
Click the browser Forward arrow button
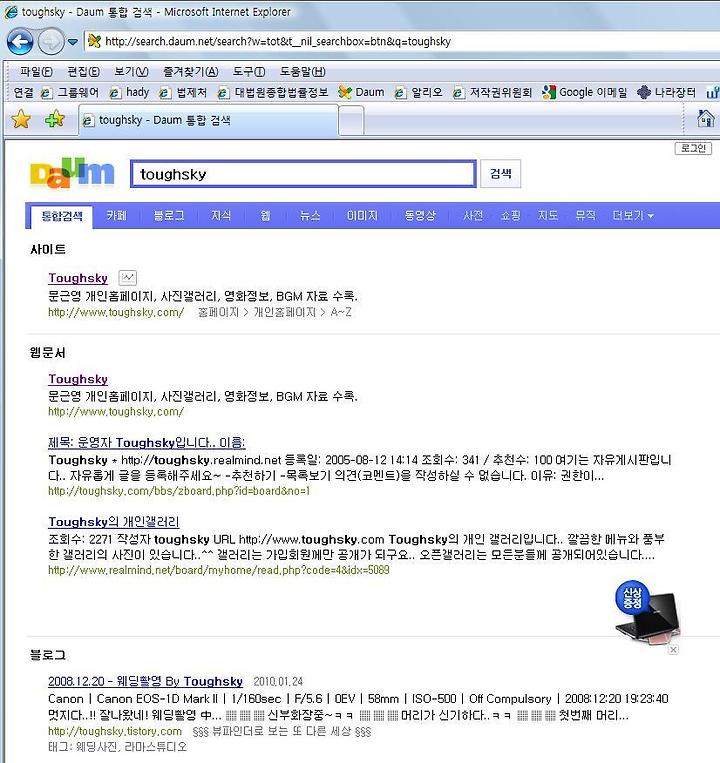(51, 42)
